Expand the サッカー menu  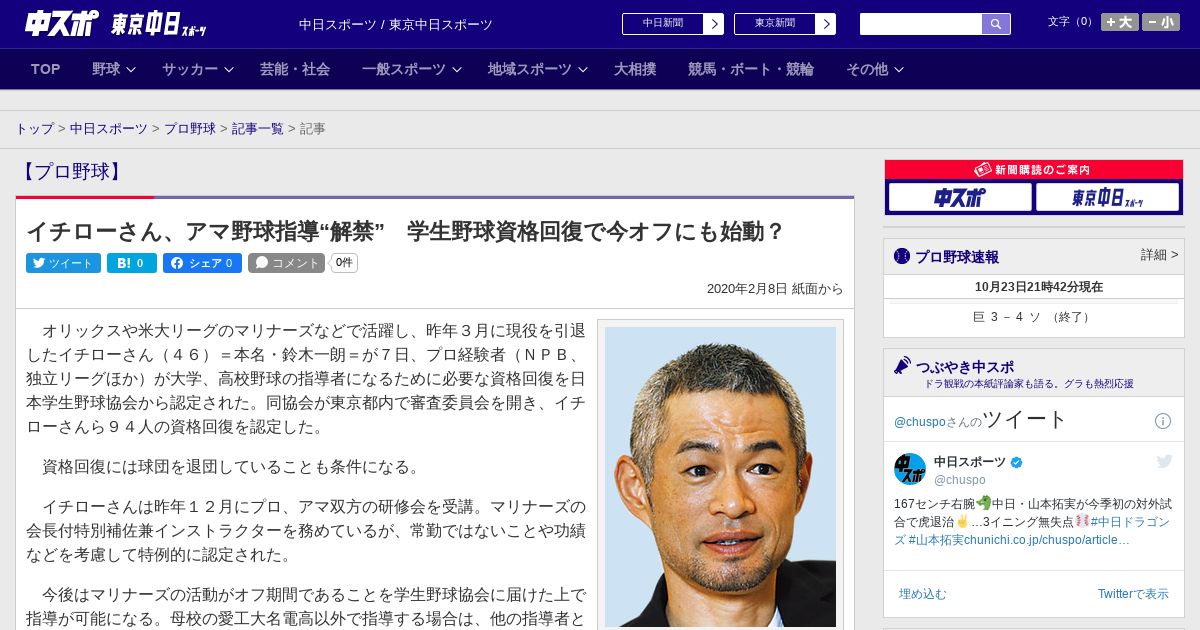click(198, 69)
